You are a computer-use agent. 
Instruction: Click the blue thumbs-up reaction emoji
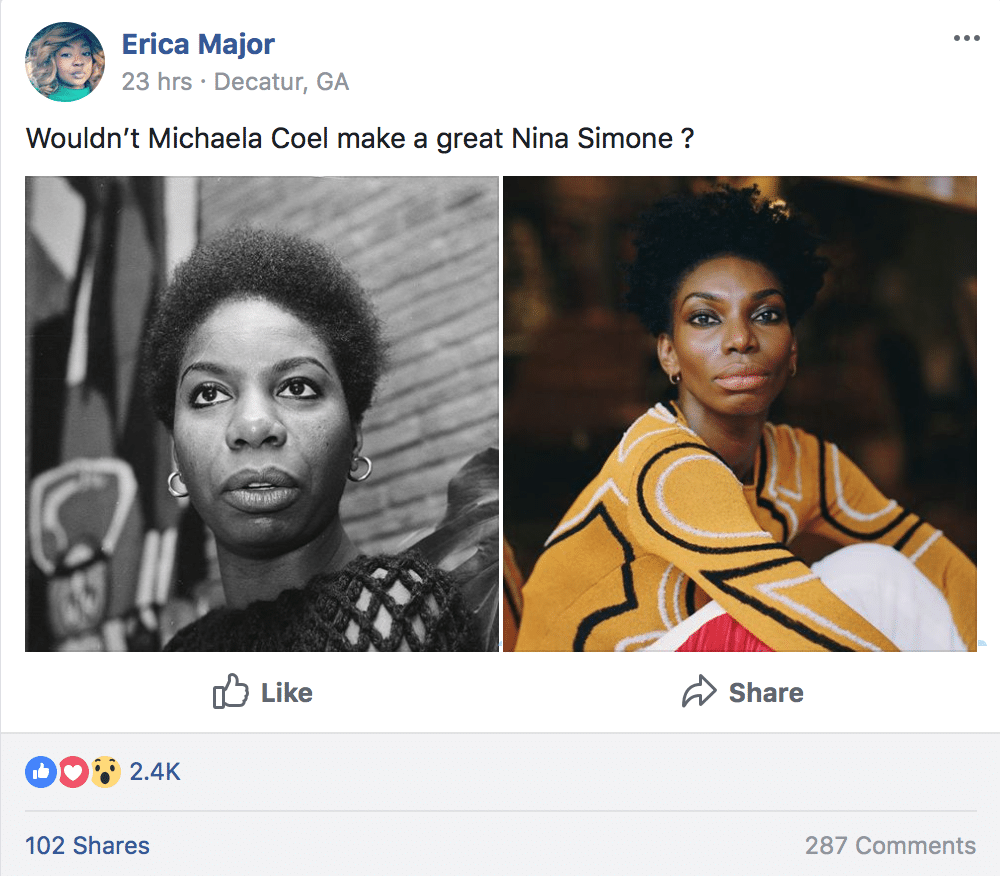click(x=40, y=771)
